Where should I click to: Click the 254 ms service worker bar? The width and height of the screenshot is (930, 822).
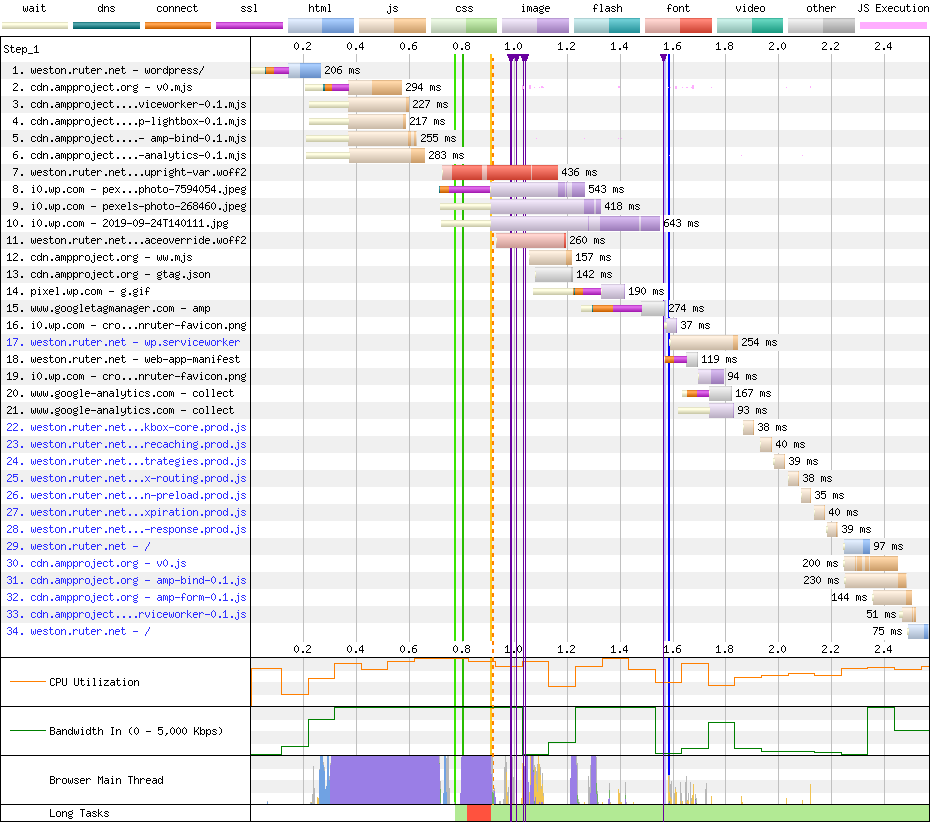tap(703, 342)
